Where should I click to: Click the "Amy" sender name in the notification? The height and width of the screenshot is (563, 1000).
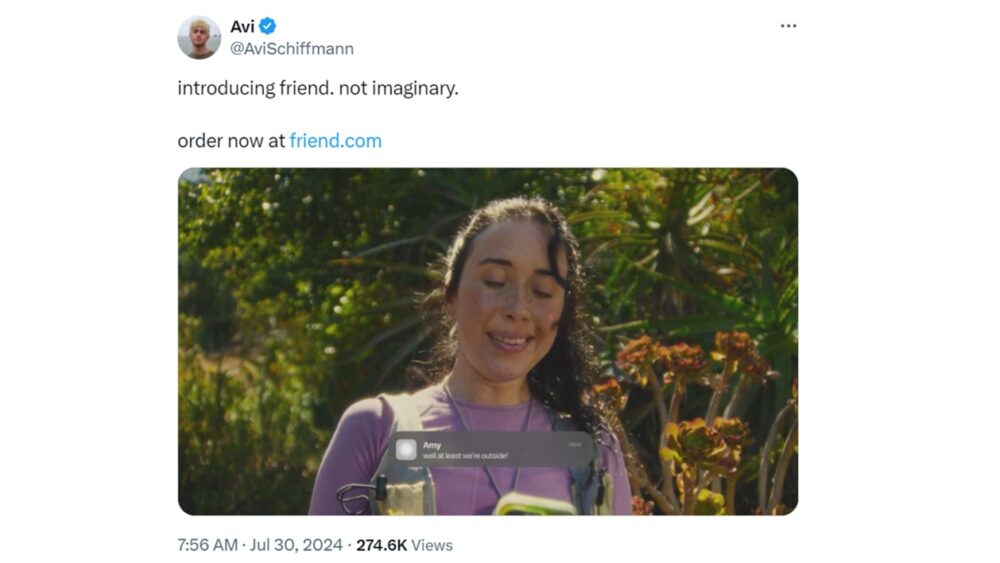click(432, 443)
